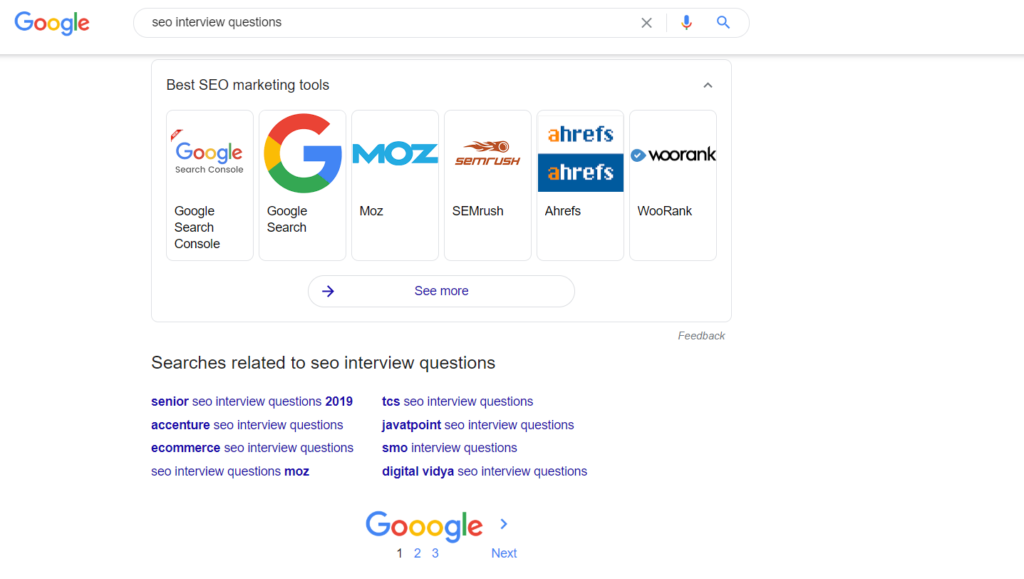Click the Google logo top left
Viewport: 1024px width, 579px height.
click(51, 23)
